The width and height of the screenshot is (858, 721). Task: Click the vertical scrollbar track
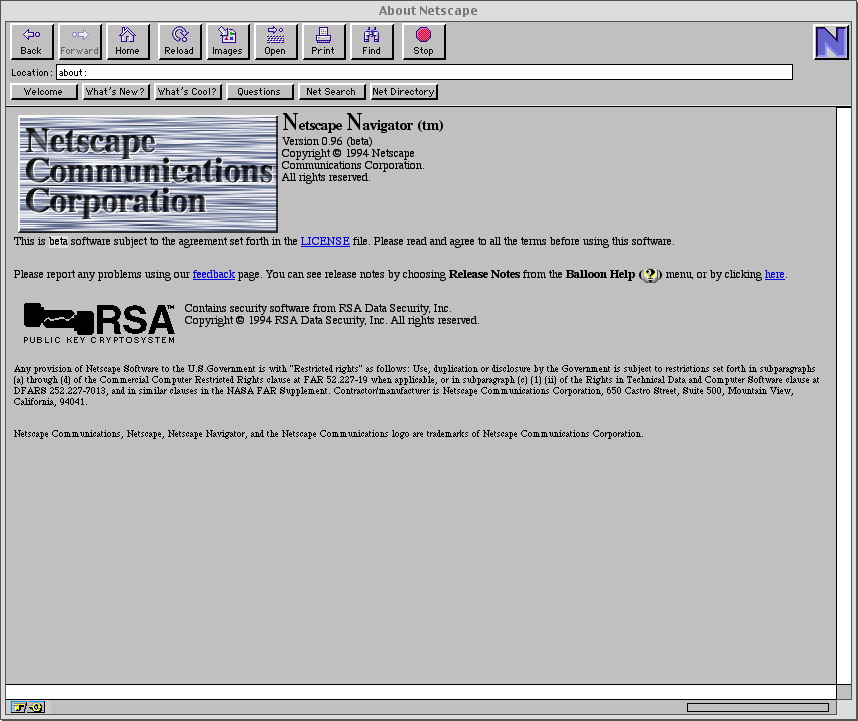pyautogui.click(x=843, y=395)
